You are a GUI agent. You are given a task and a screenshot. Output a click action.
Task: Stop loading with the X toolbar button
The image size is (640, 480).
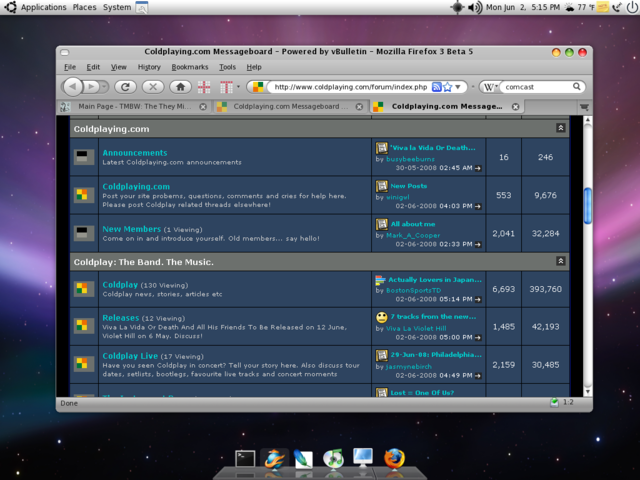[x=153, y=87]
